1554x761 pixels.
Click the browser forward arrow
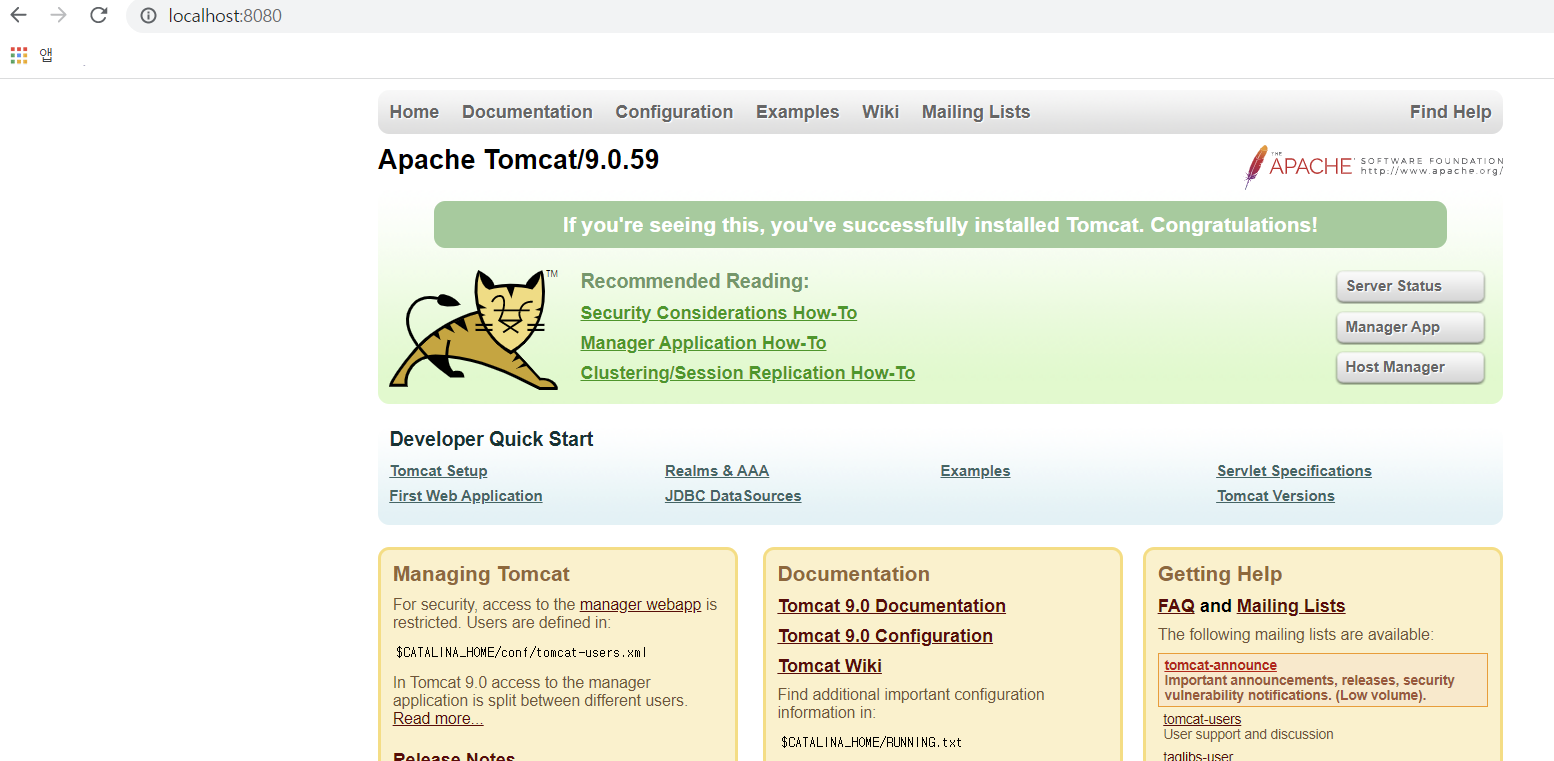coord(58,15)
